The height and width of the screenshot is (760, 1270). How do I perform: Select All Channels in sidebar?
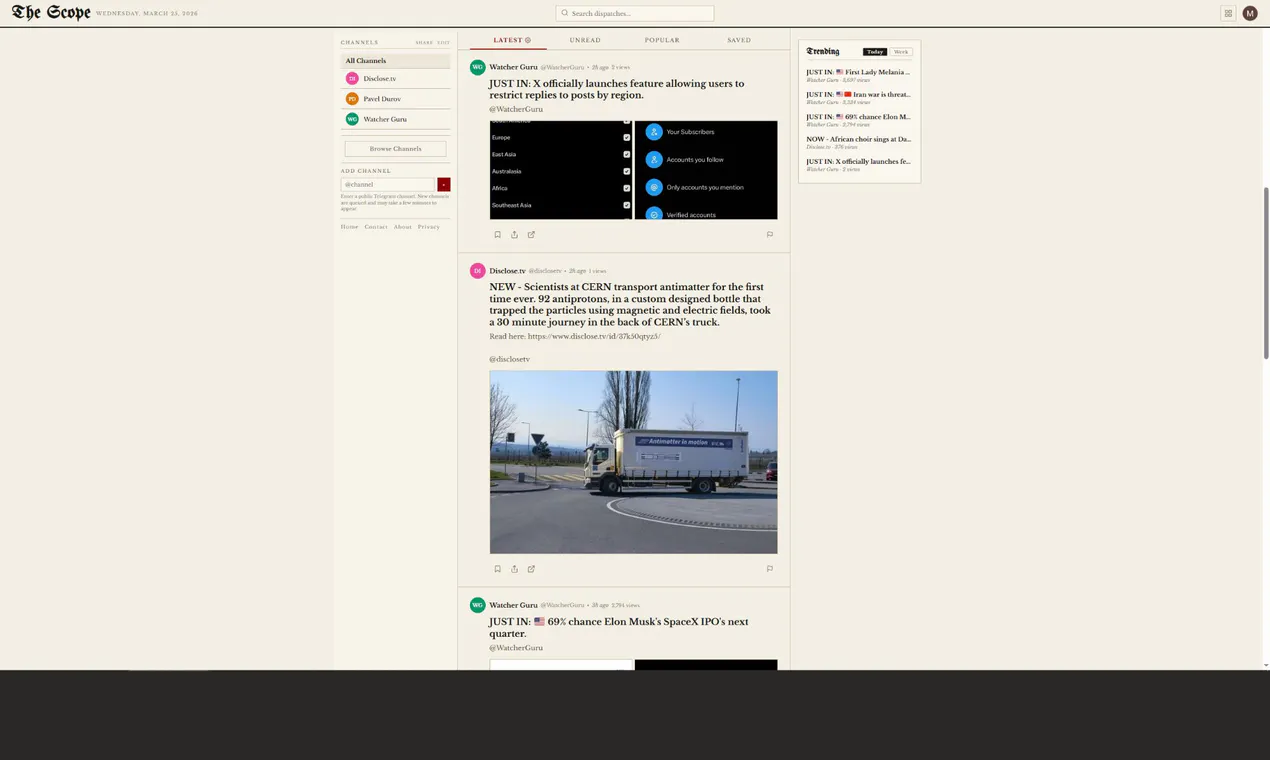(x=395, y=61)
